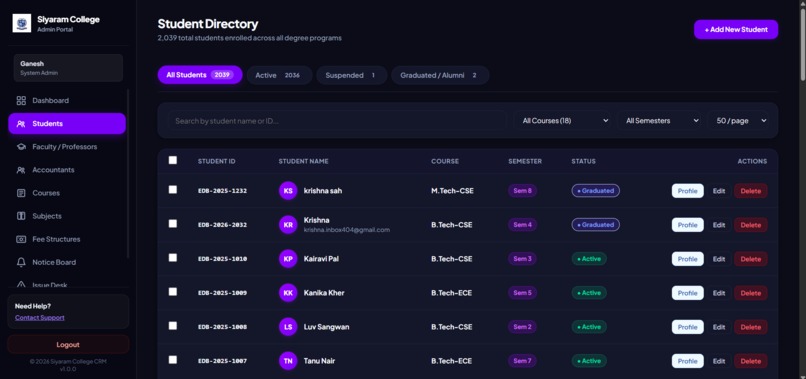806x379 pixels.
Task: Open the All Courses (18) dropdown
Action: (564, 121)
